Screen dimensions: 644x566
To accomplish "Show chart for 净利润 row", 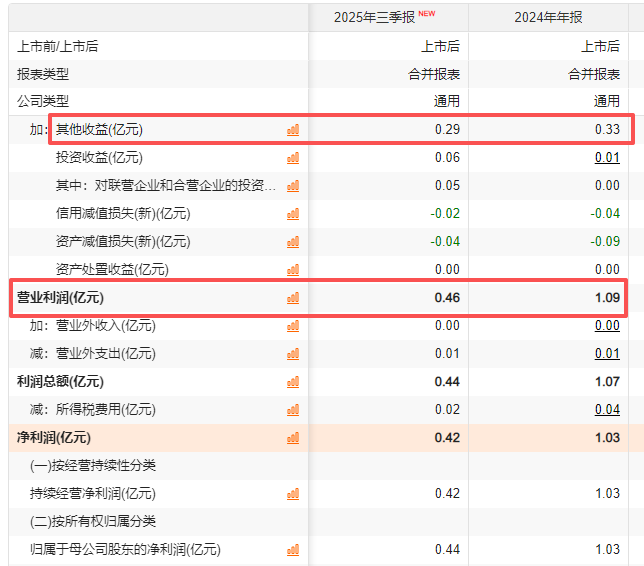I will pos(293,438).
